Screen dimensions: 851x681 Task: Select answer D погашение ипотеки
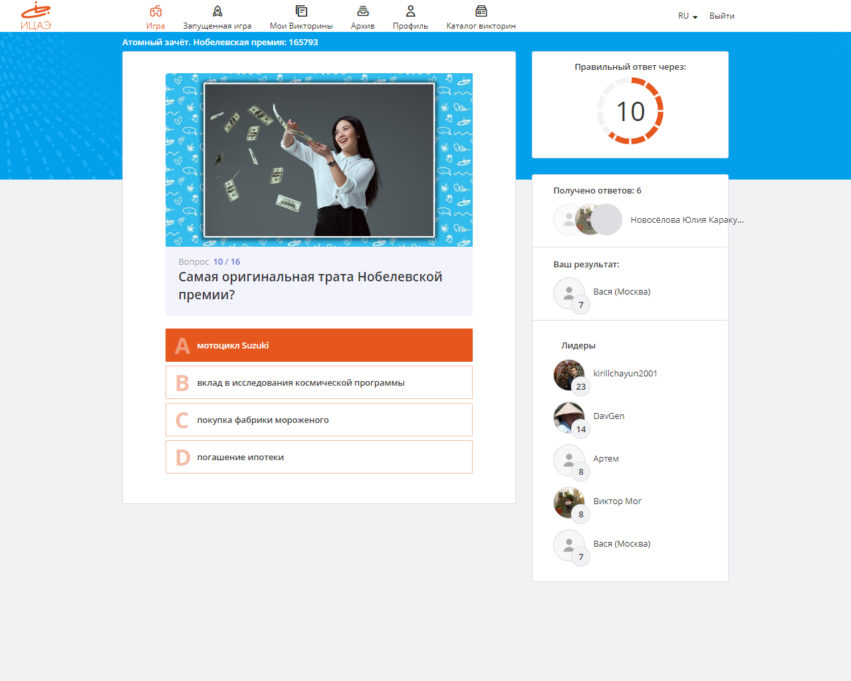tap(319, 457)
